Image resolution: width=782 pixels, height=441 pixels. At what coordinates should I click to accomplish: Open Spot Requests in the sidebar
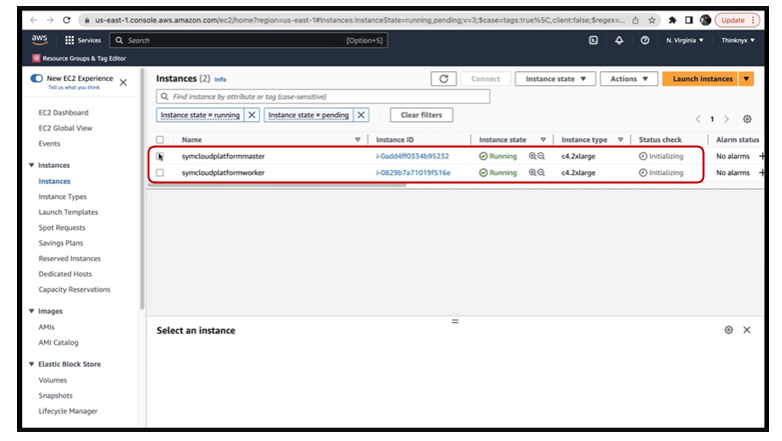(62, 227)
